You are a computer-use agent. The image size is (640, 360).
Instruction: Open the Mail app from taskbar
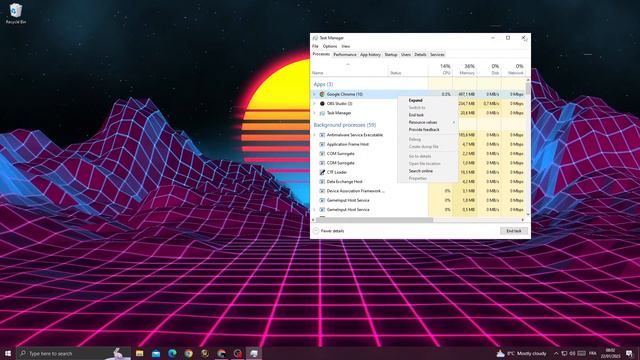156,353
